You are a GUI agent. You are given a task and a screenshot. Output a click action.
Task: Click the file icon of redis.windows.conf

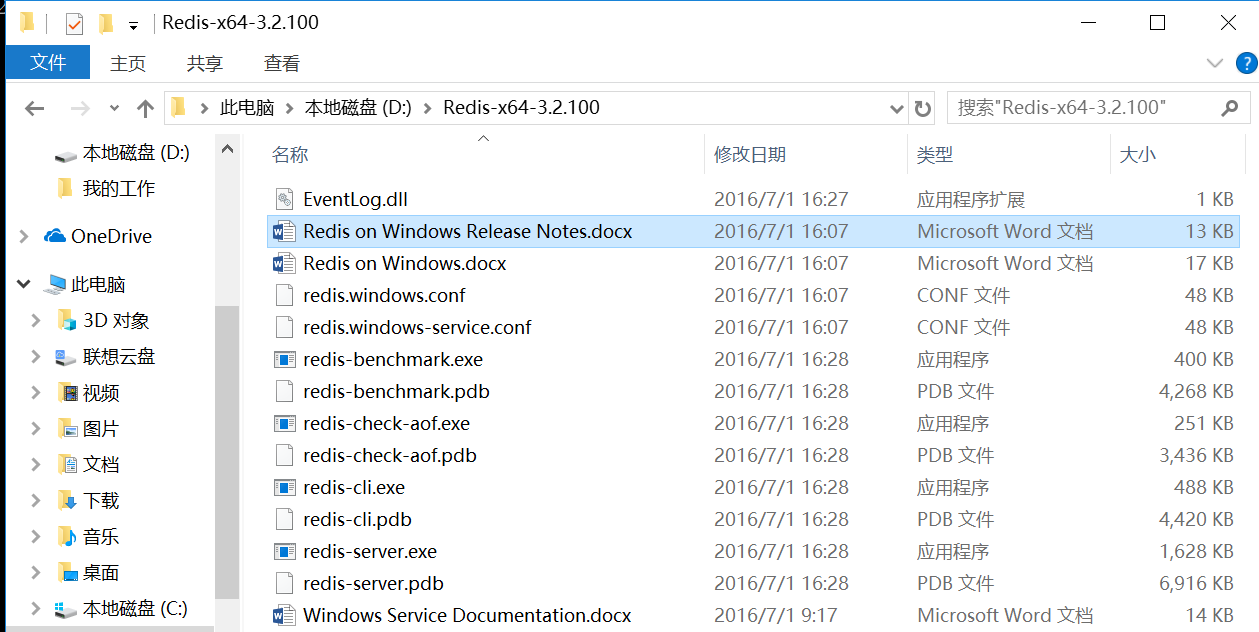284,295
